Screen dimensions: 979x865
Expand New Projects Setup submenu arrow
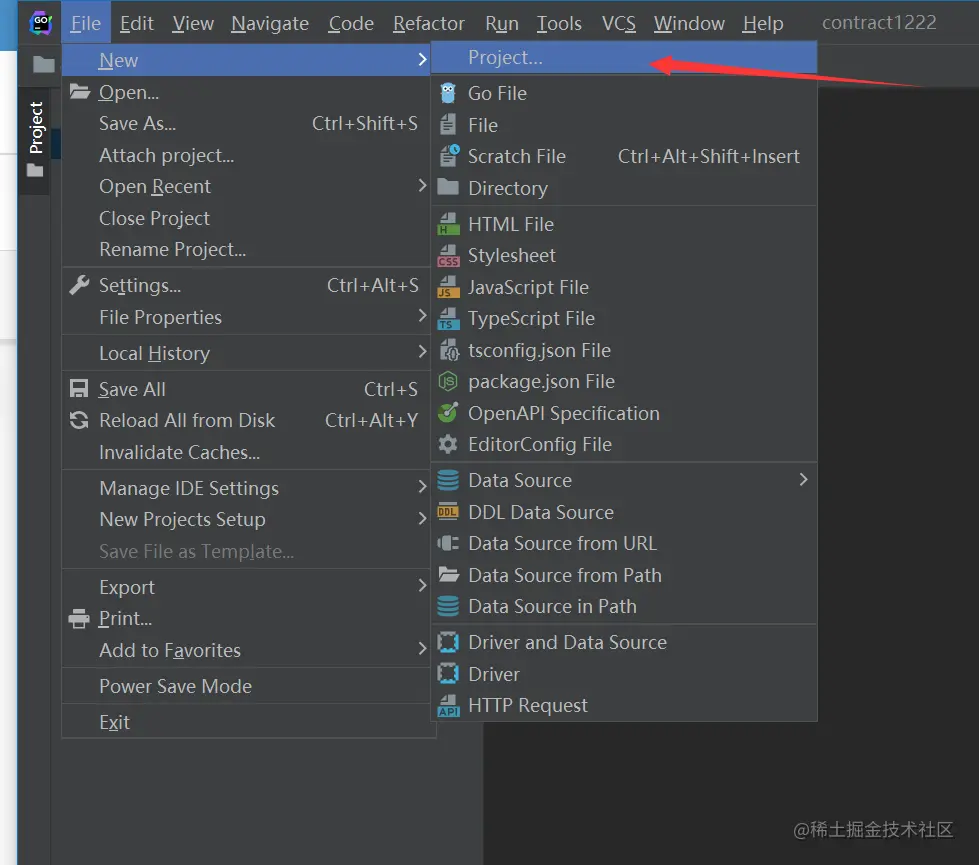pyautogui.click(x=422, y=518)
